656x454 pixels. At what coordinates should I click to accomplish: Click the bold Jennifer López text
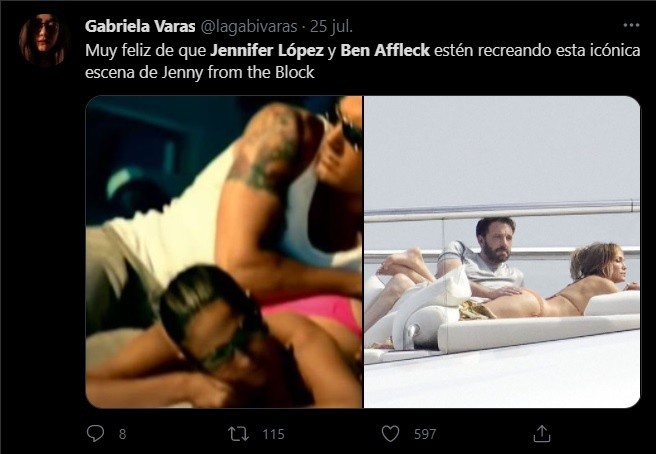click(267, 51)
